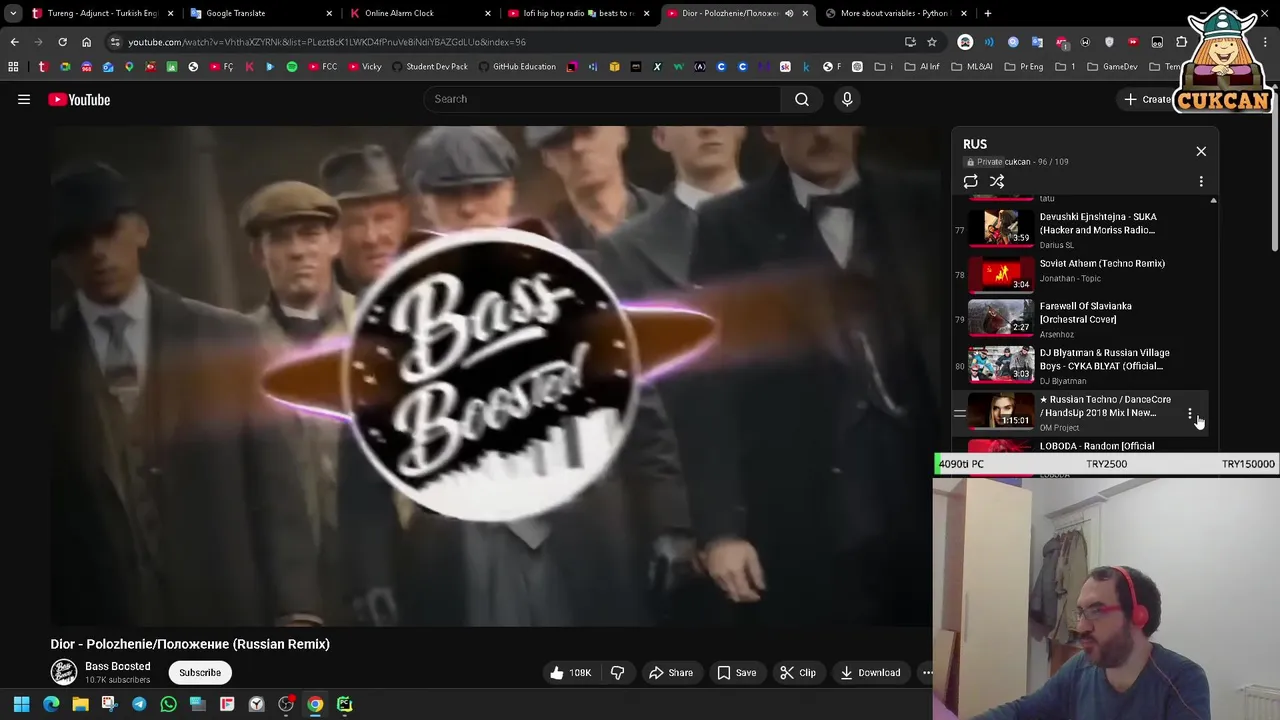Screen dimensions: 1280x720
Task: Focus the YouTube Search field
Action: [602, 99]
